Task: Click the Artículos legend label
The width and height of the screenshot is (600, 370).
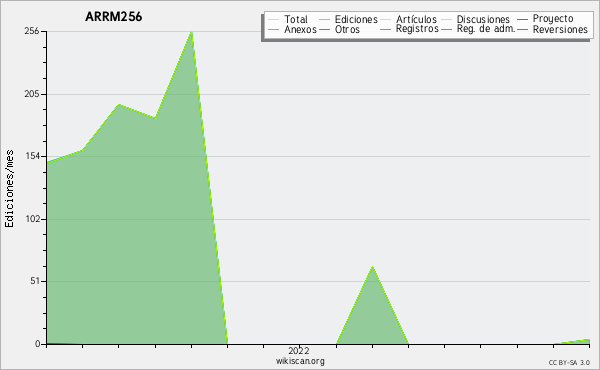Action: pyautogui.click(x=416, y=19)
